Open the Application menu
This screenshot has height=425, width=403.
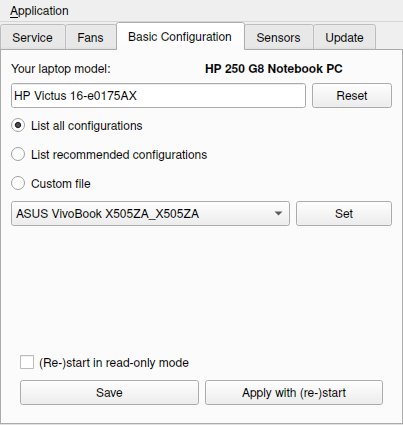(39, 11)
